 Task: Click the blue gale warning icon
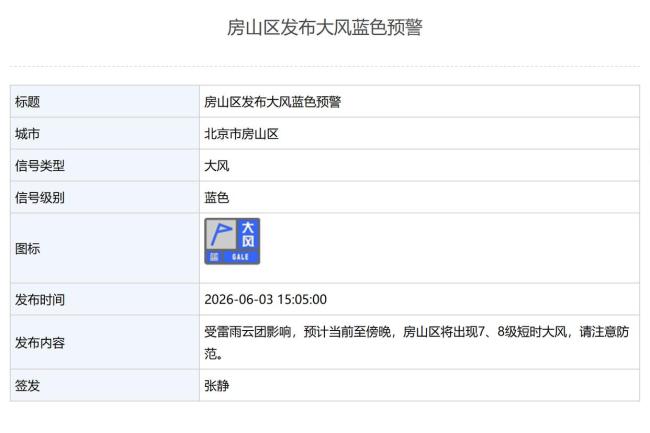click(x=232, y=241)
